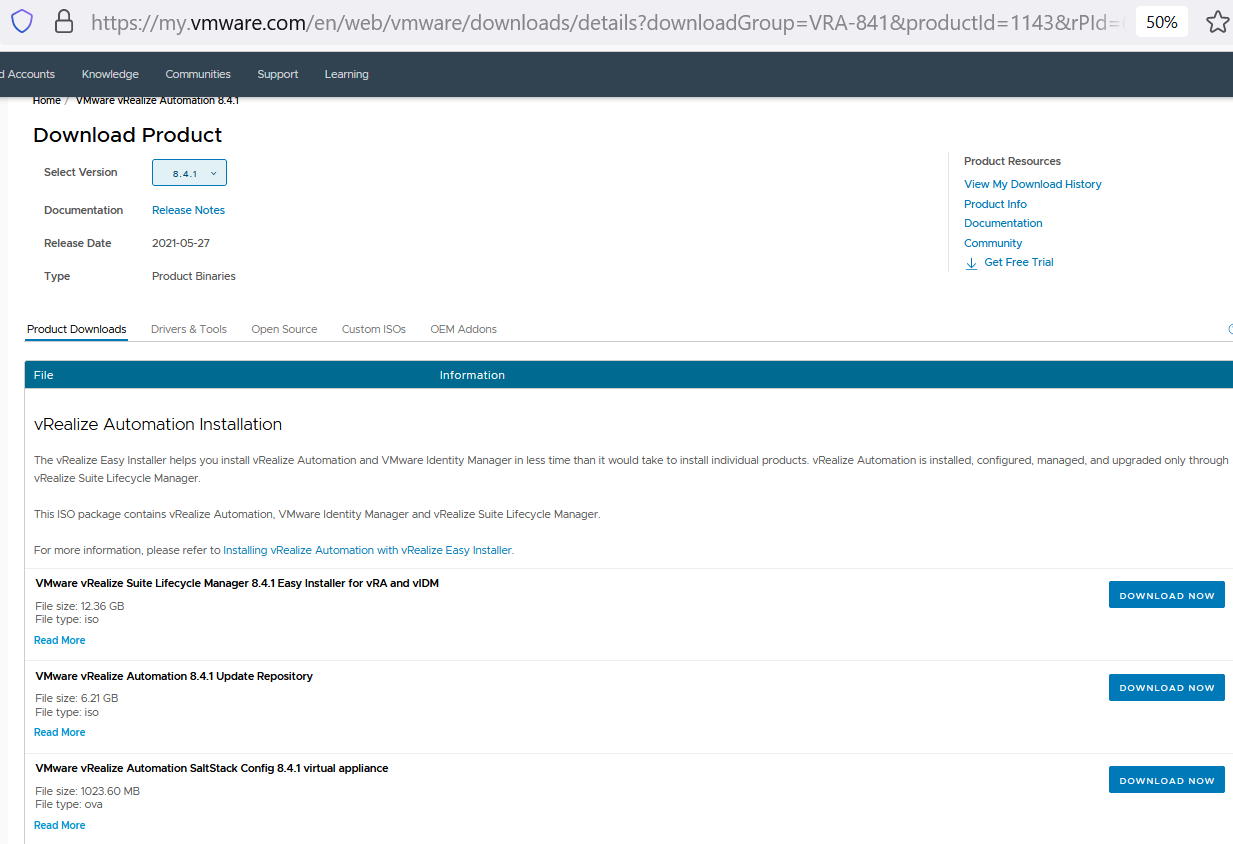This screenshot has height=844, width=1233.
Task: Click the File size 12.36 GB text
Action: [x=80, y=606]
